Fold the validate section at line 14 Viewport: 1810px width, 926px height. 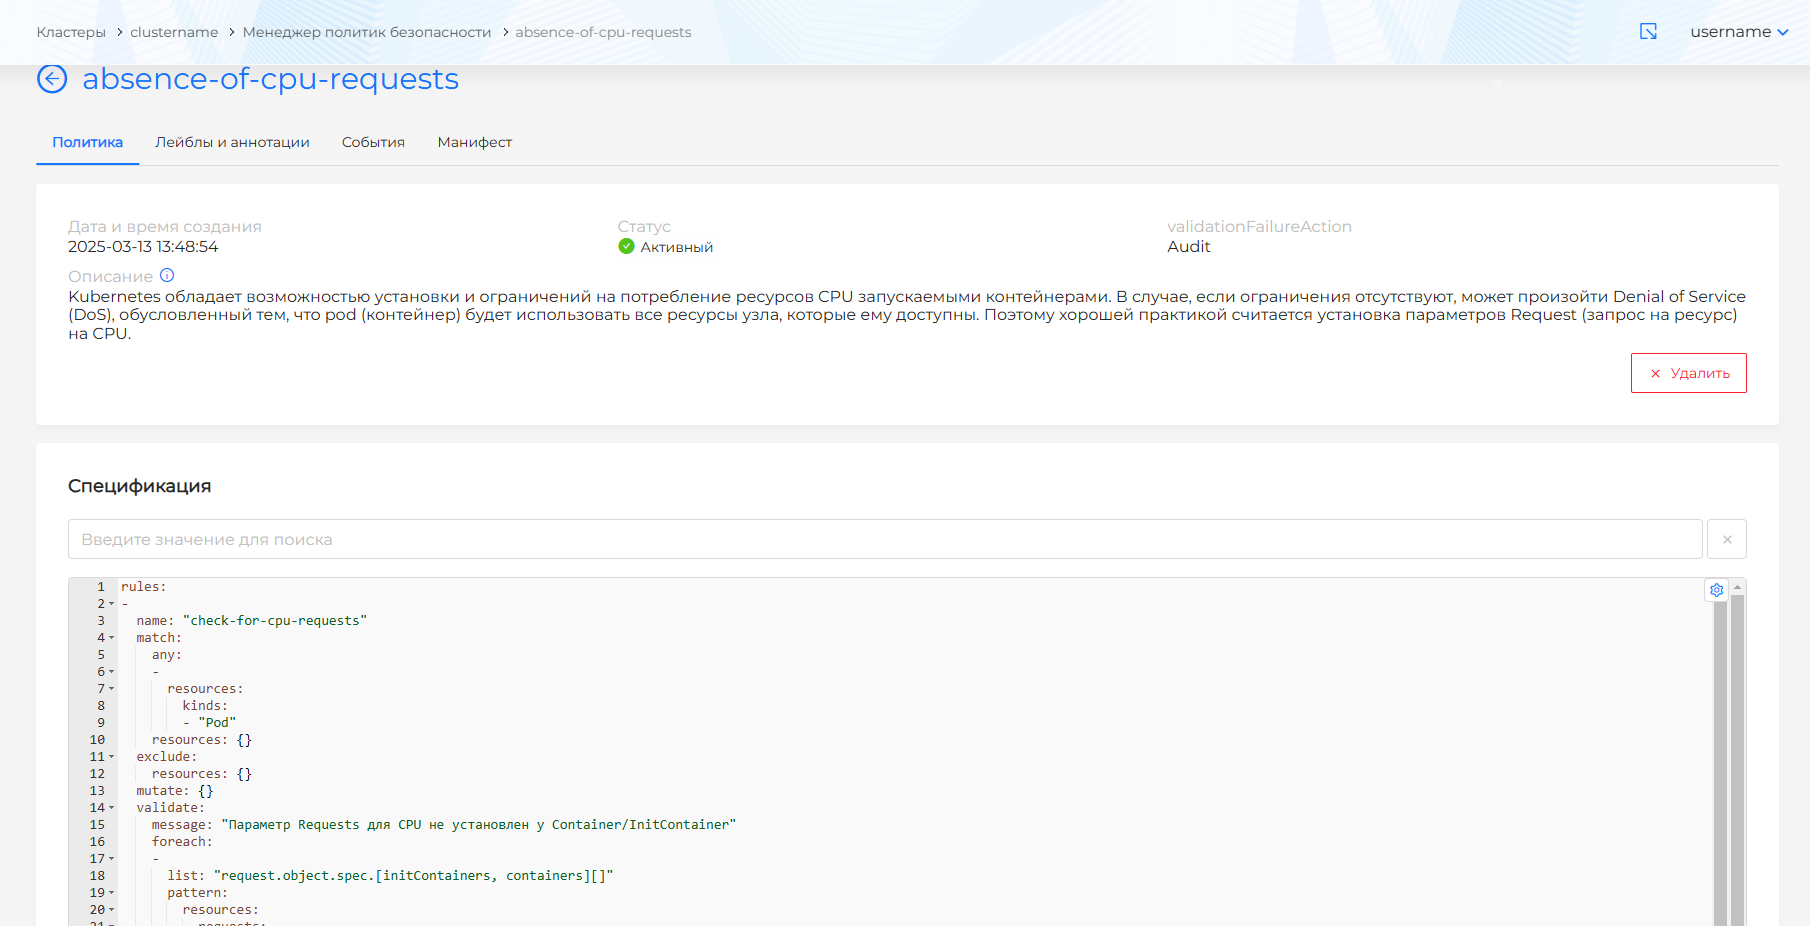[111, 808]
